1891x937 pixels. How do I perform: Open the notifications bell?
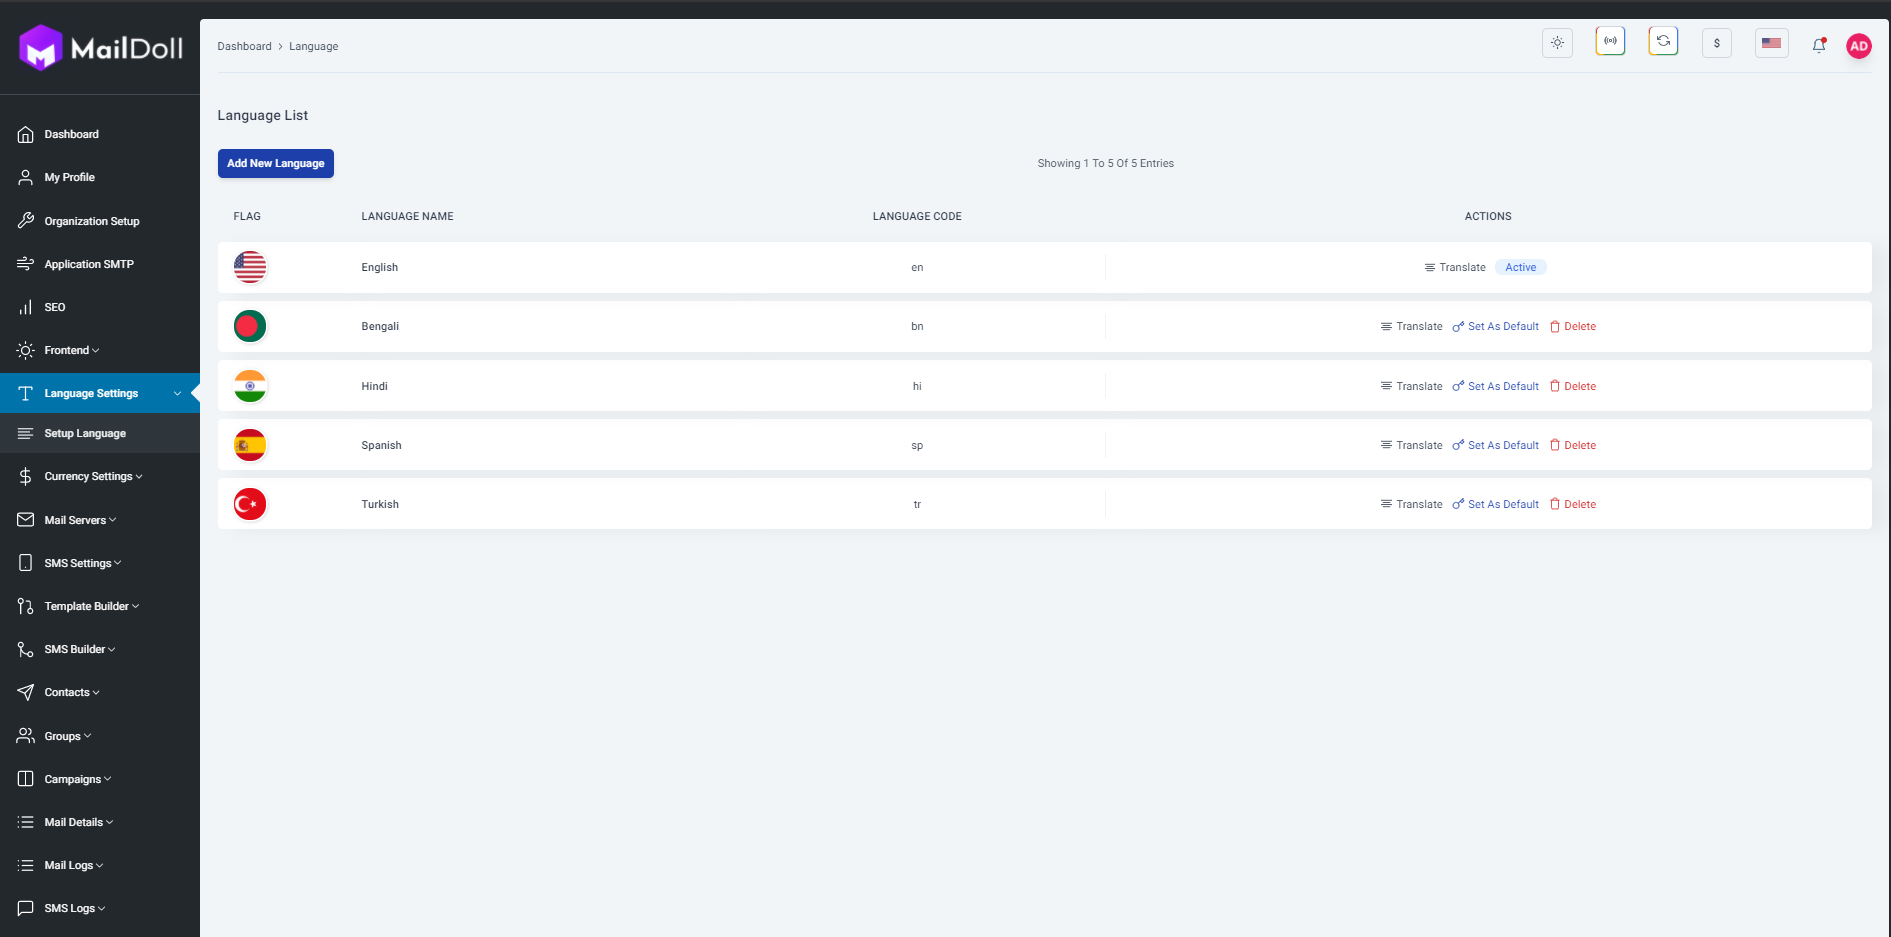1819,45
